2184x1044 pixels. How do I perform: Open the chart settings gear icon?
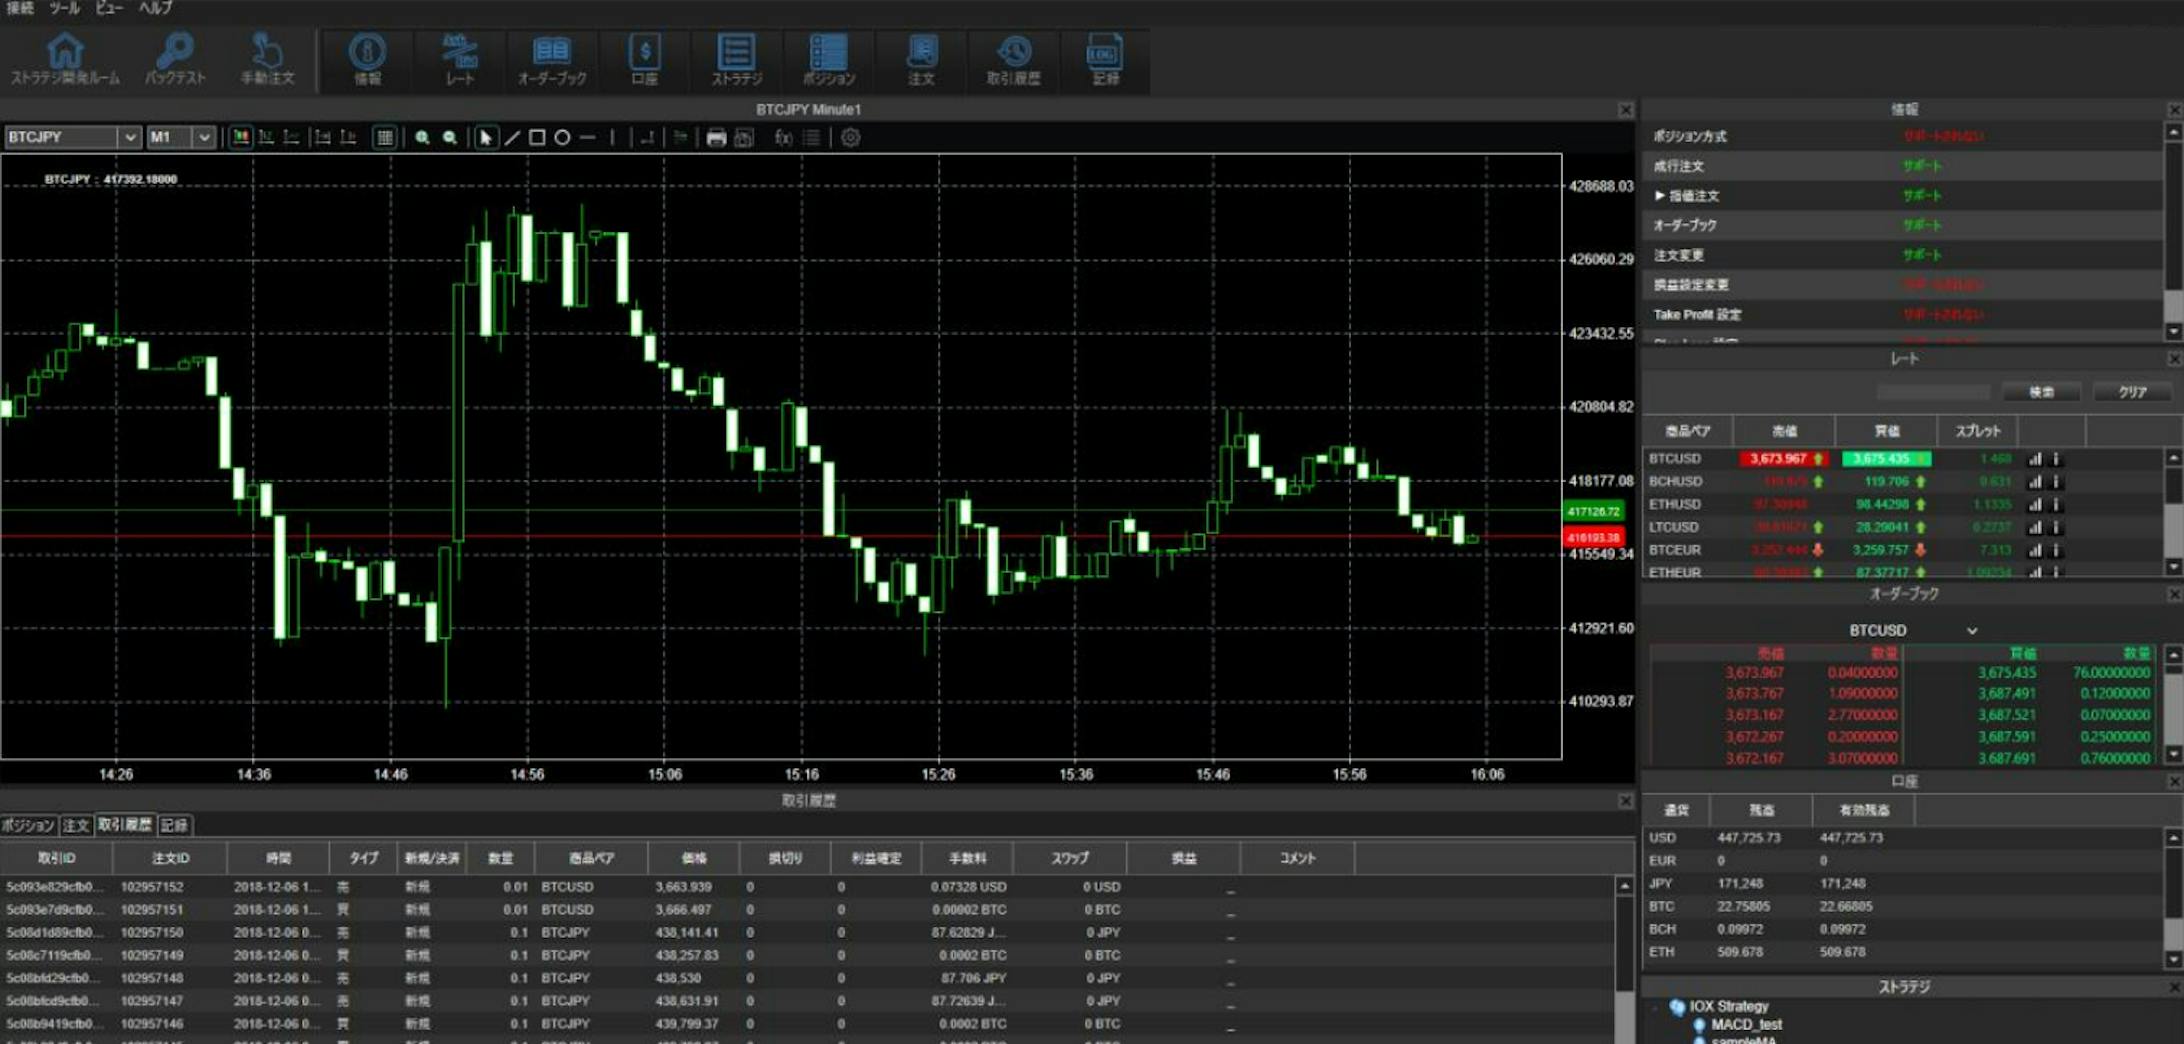click(x=849, y=137)
